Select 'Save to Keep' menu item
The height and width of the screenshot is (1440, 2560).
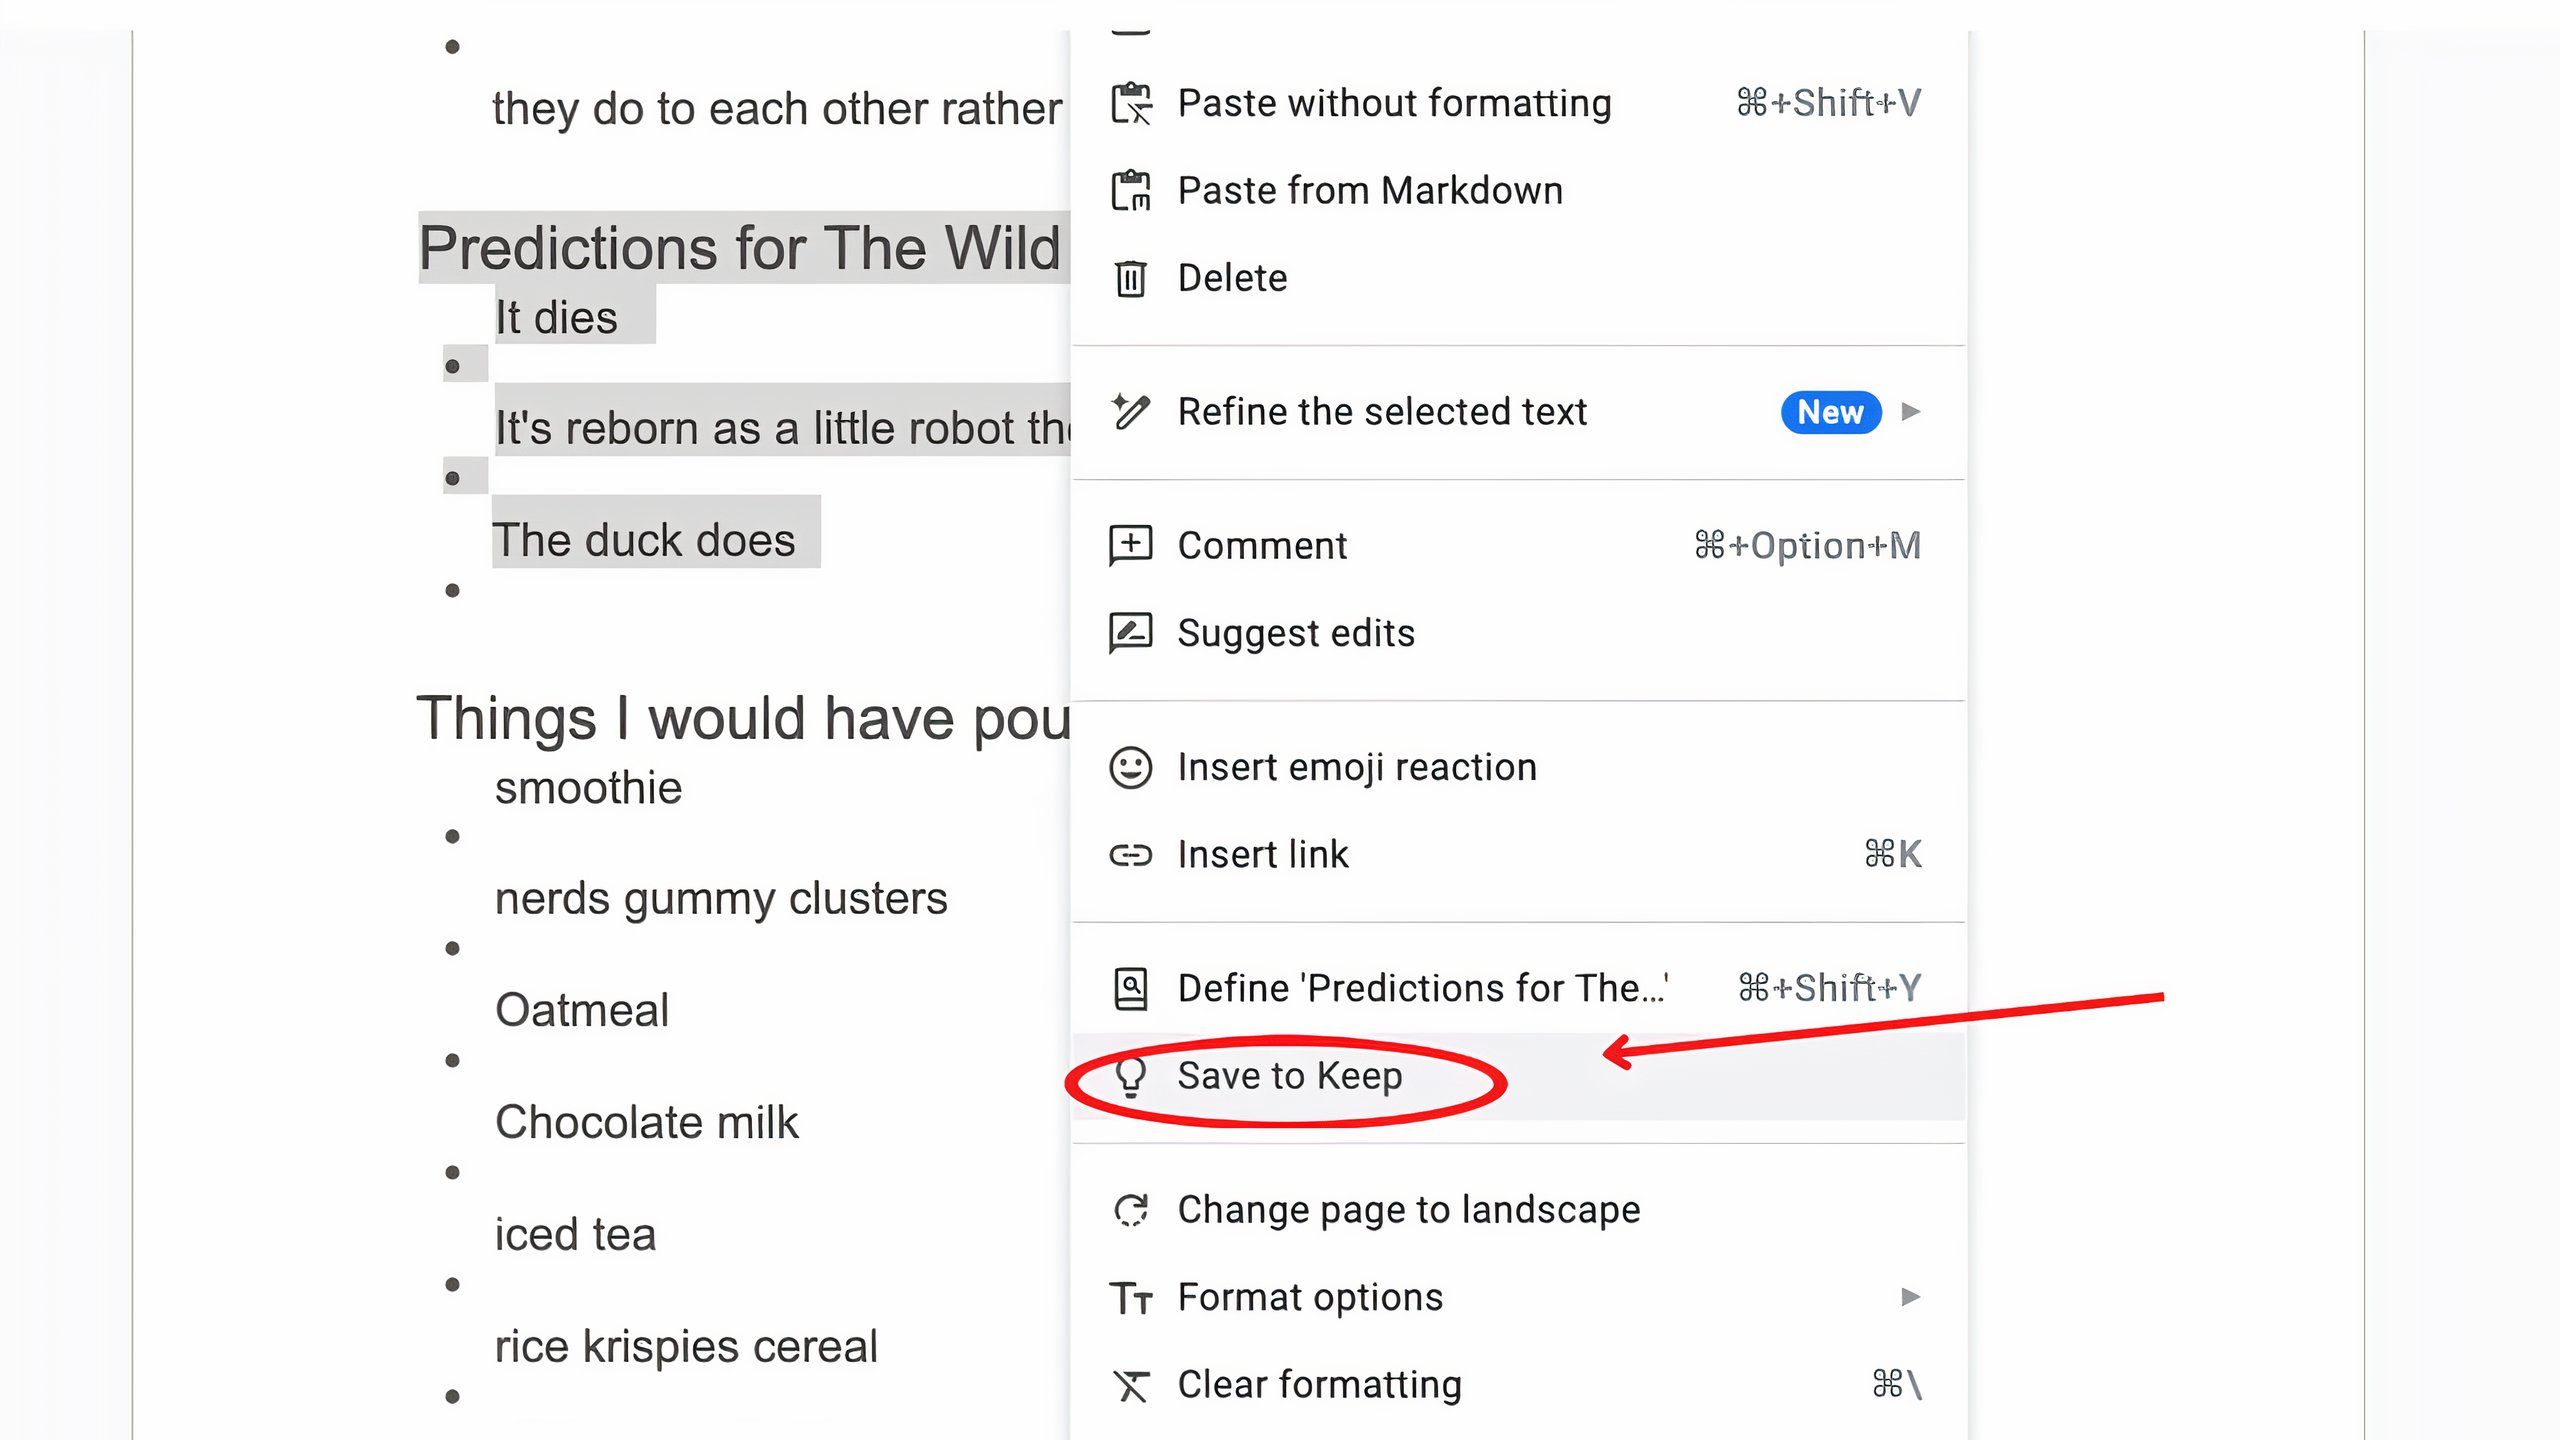(x=1289, y=1074)
